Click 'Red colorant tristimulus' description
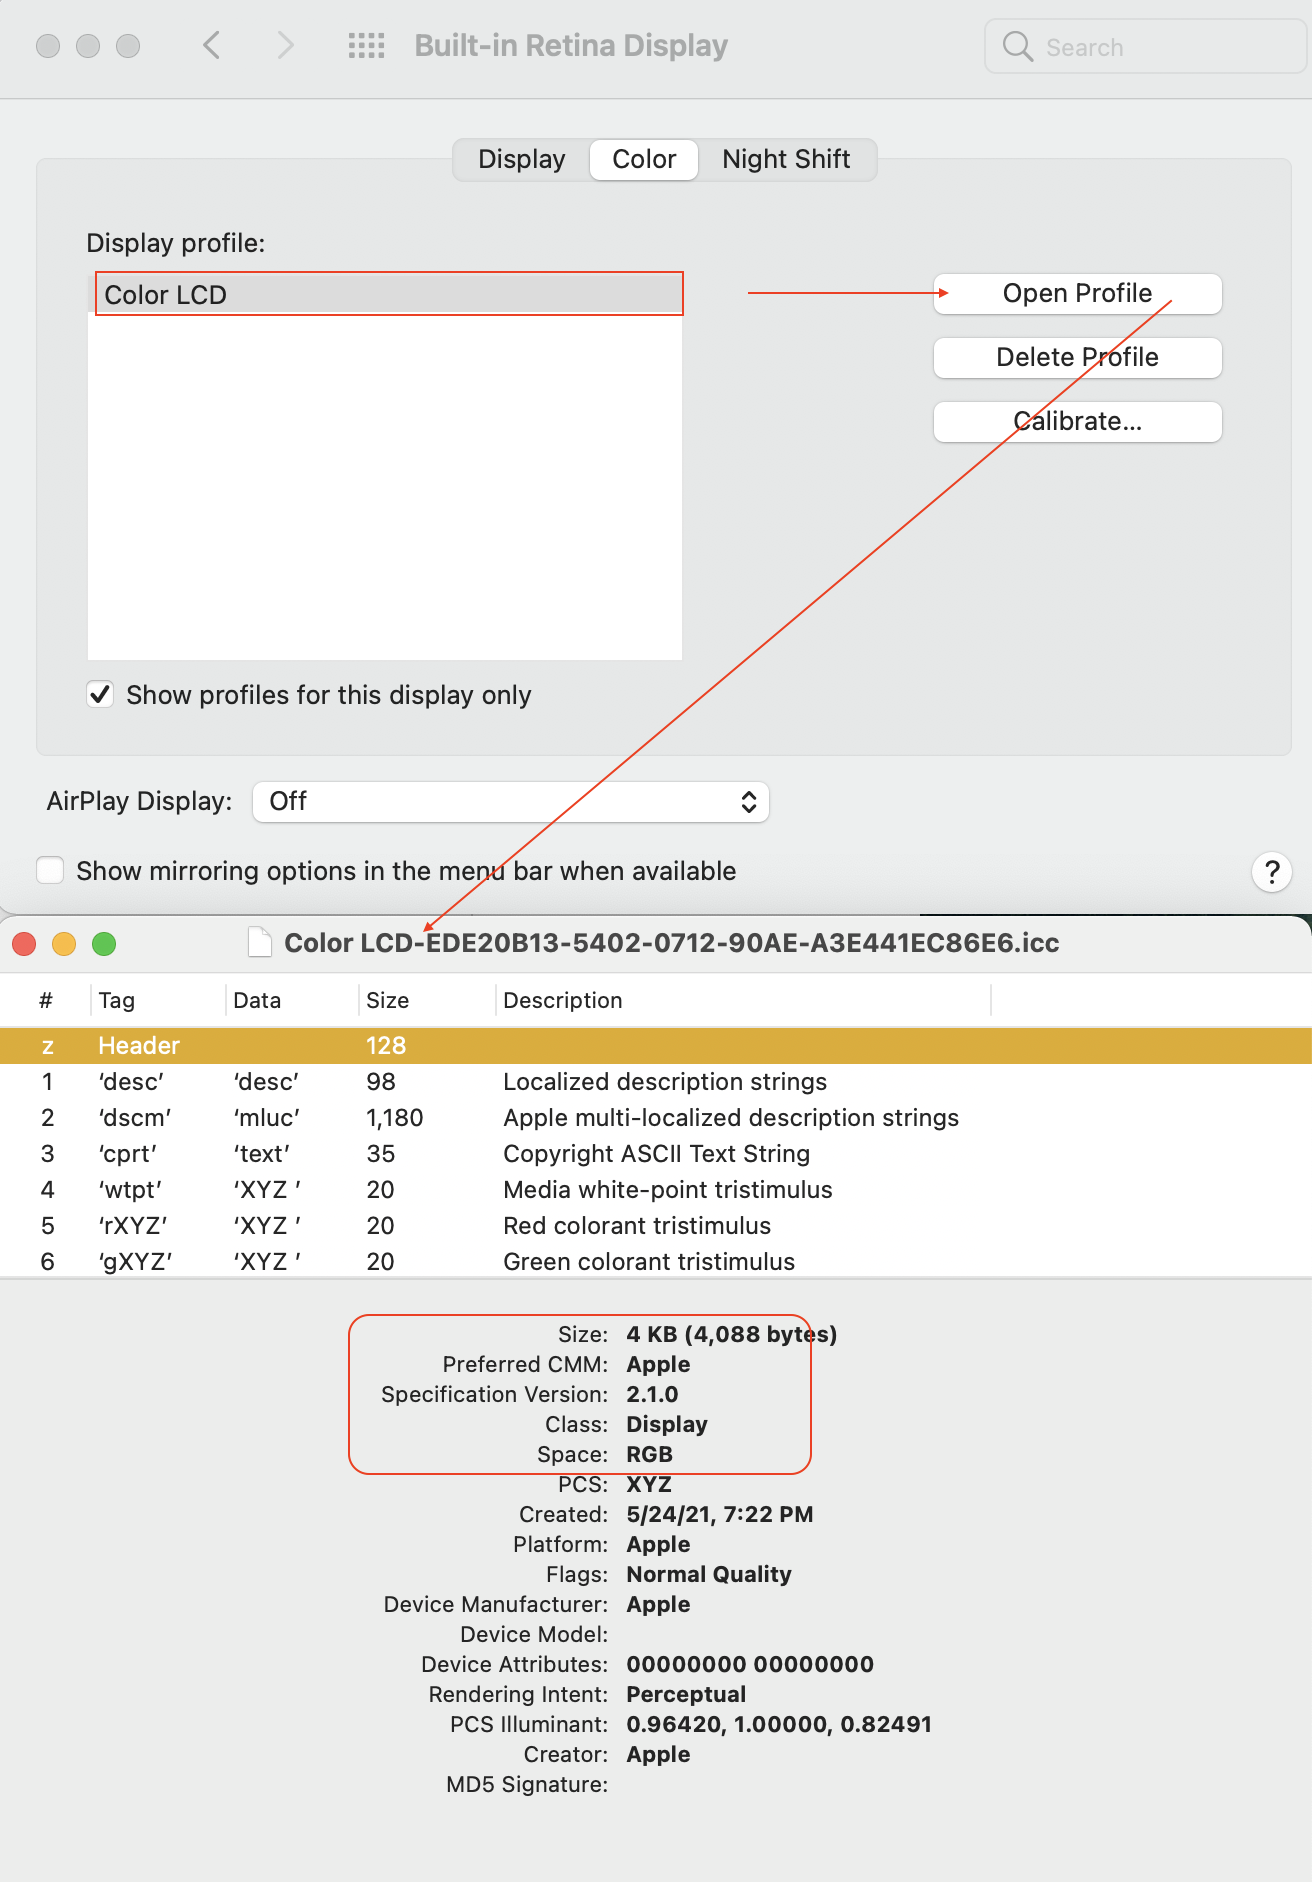This screenshot has height=1882, width=1312. [637, 1226]
